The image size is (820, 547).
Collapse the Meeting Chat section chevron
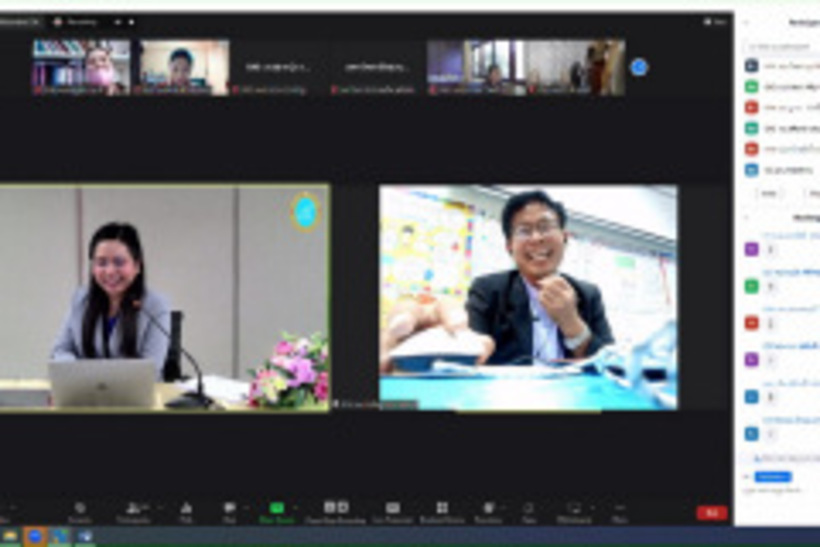(746, 217)
